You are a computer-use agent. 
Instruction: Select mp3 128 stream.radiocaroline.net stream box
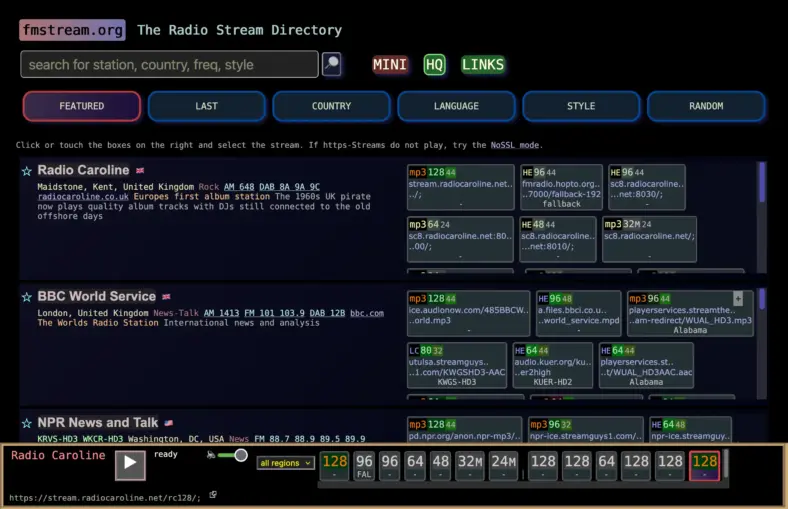click(x=460, y=187)
